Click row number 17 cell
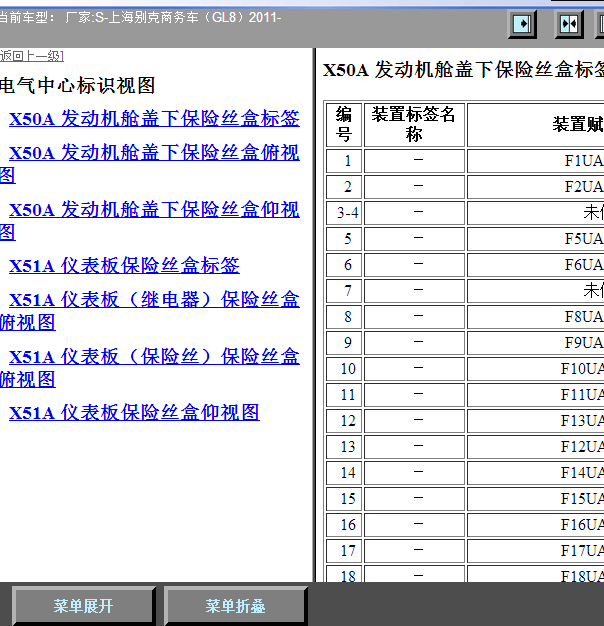This screenshot has height=626, width=604. [x=344, y=551]
